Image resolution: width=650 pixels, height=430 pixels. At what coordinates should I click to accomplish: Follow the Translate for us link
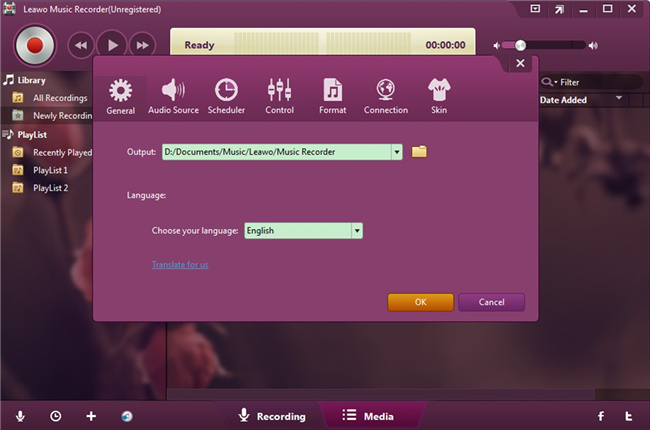(180, 265)
